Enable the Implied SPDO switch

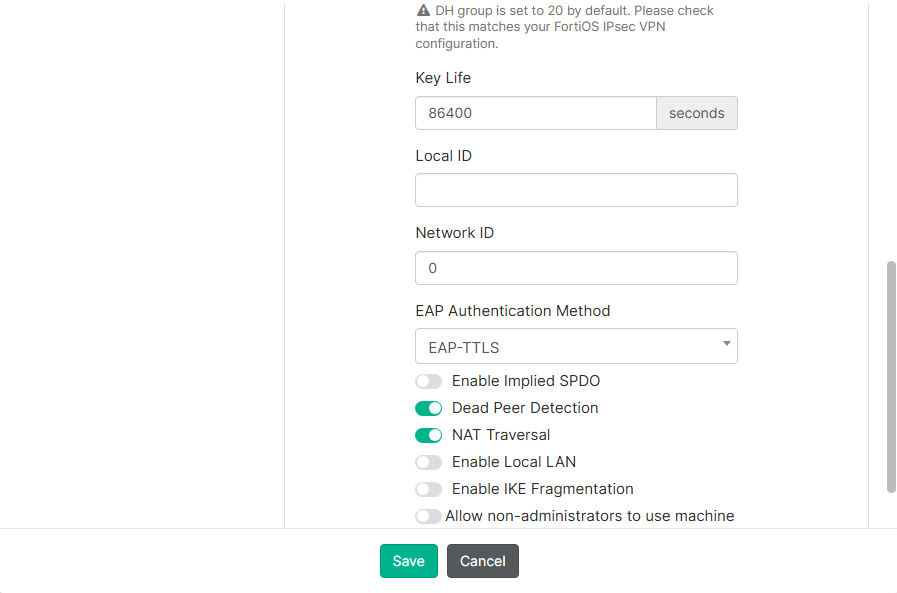pos(428,381)
